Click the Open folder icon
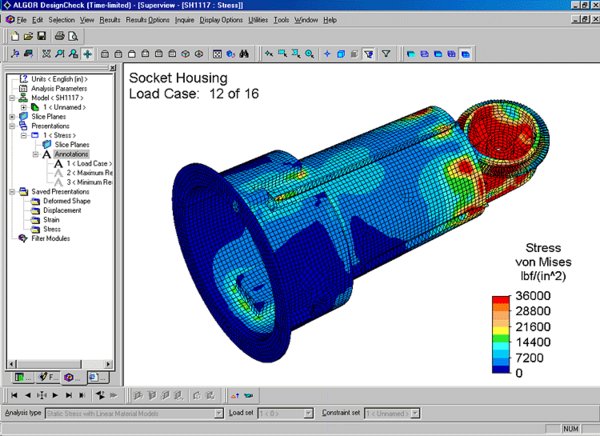The height and width of the screenshot is (436, 600). [x=28, y=35]
